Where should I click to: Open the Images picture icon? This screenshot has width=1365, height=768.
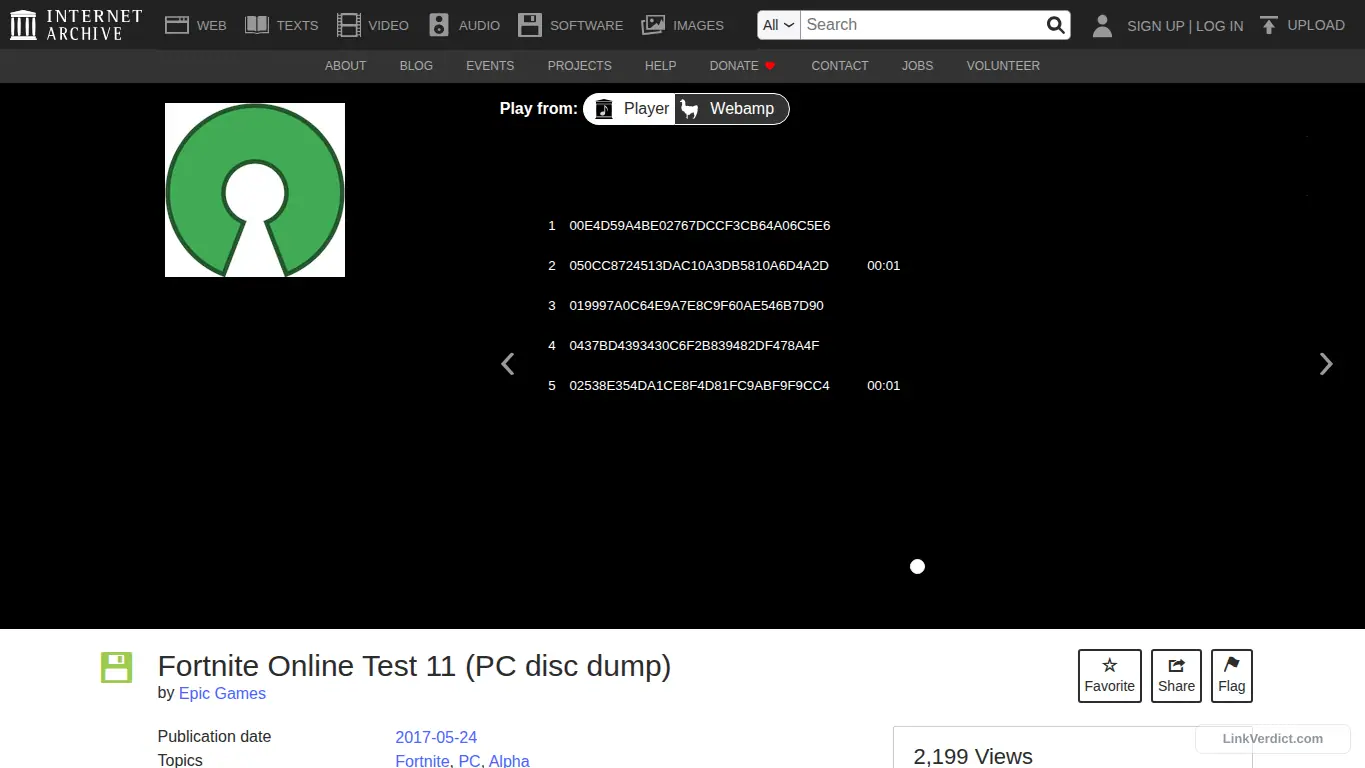pos(653,25)
